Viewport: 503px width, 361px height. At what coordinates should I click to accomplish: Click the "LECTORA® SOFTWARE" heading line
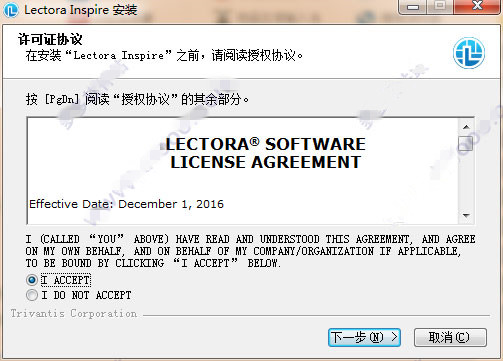coord(266,144)
